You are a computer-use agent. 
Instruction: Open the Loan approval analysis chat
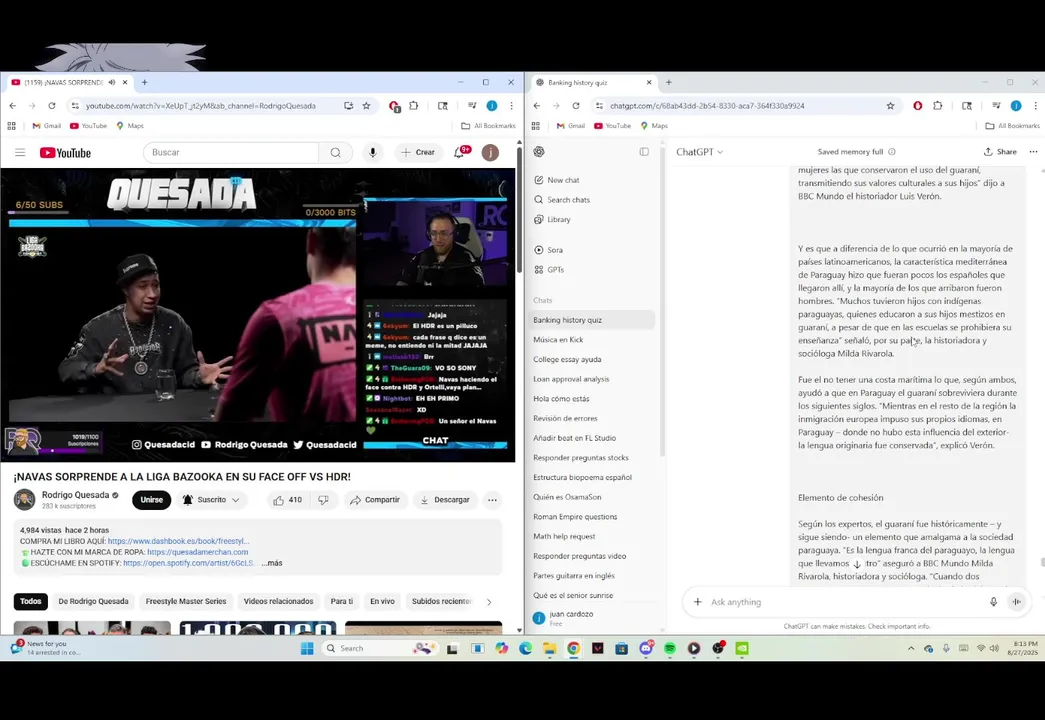(x=593, y=379)
